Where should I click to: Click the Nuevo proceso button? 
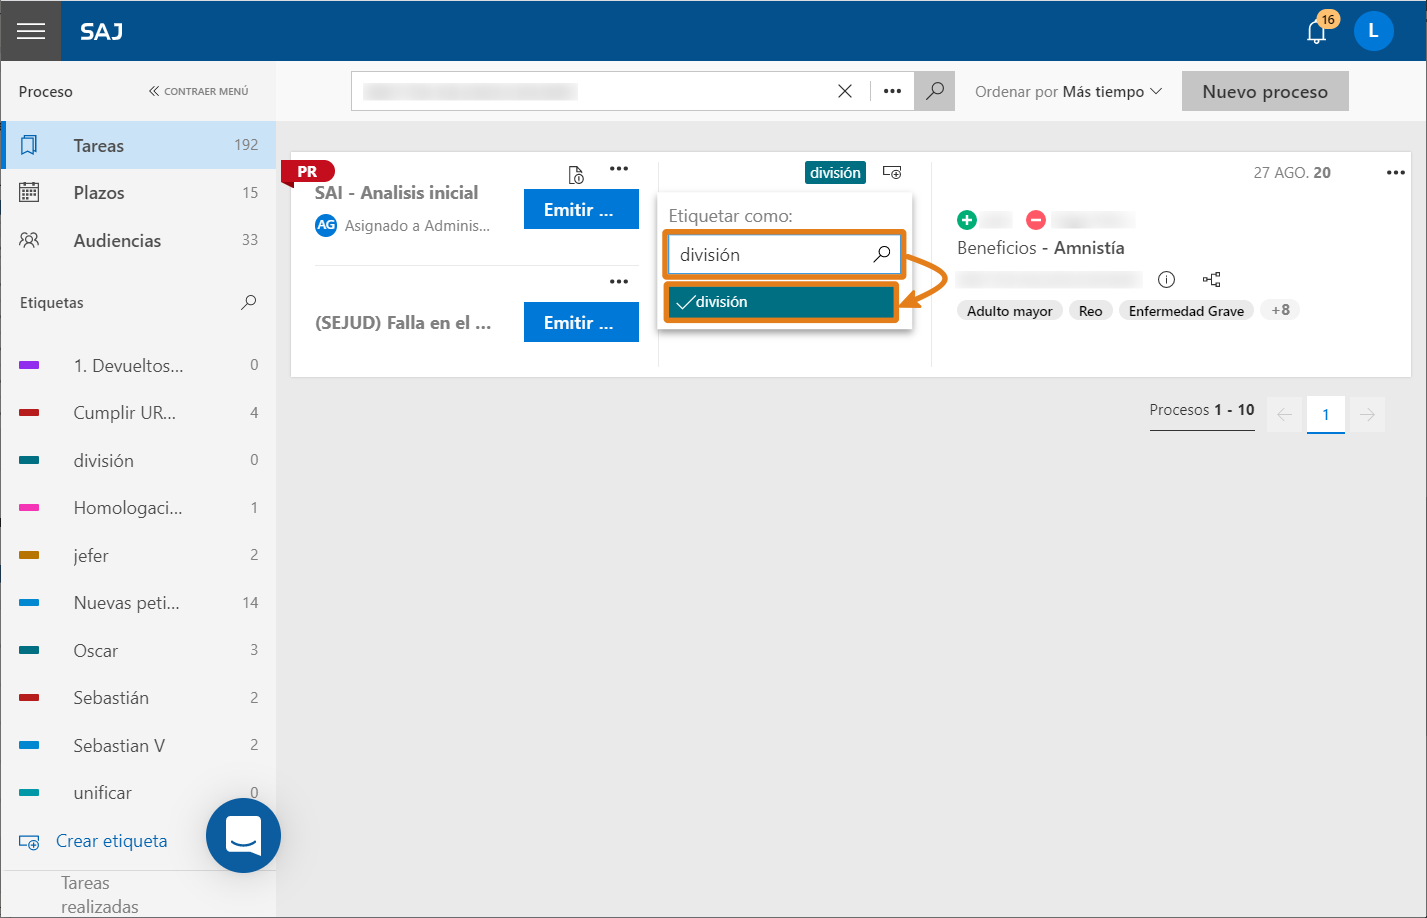[x=1265, y=91]
